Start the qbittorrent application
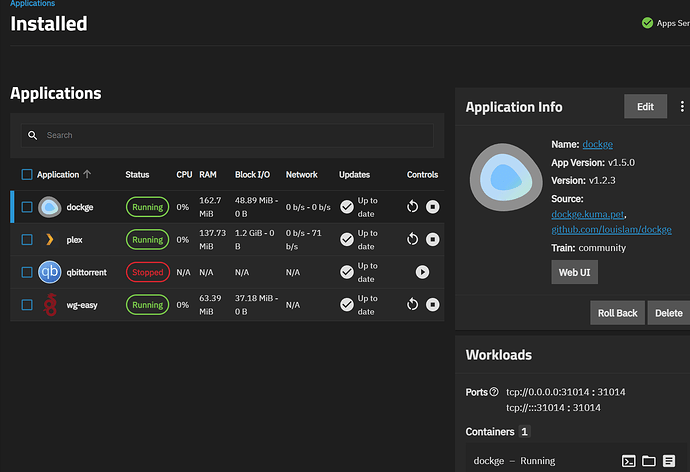 (422, 272)
